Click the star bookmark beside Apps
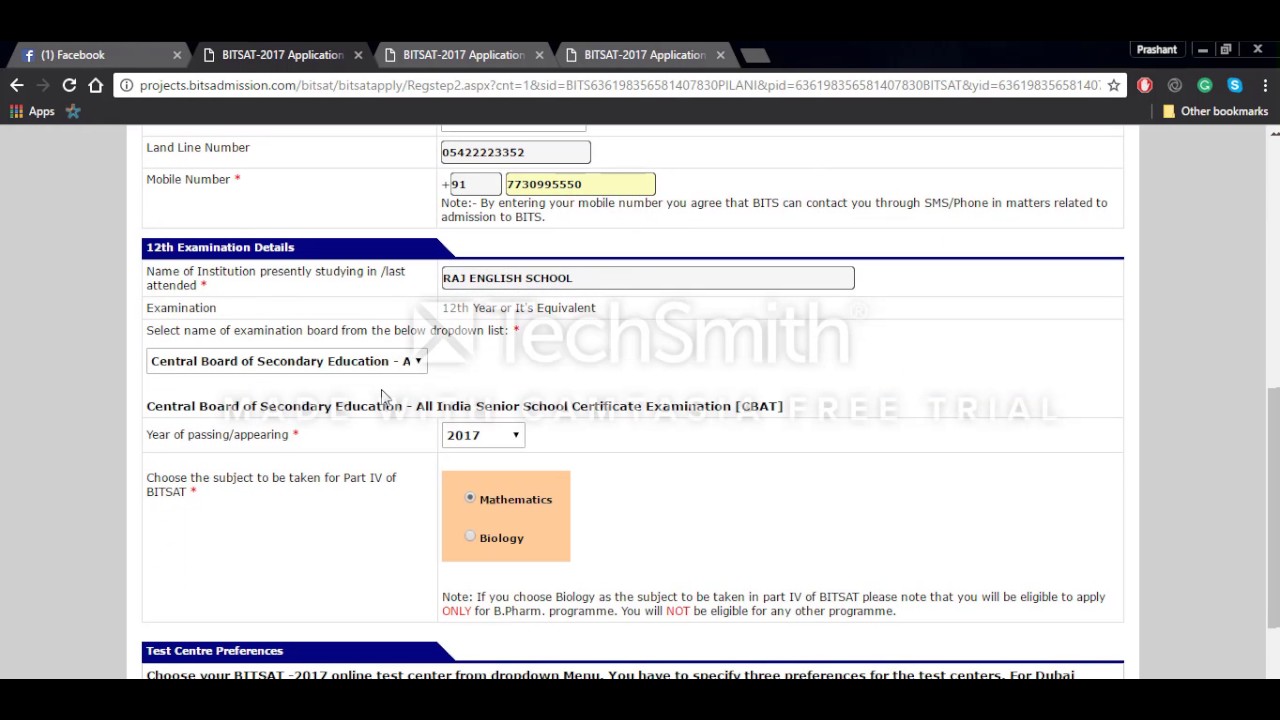Screen dimensions: 1280x720 (x=73, y=111)
